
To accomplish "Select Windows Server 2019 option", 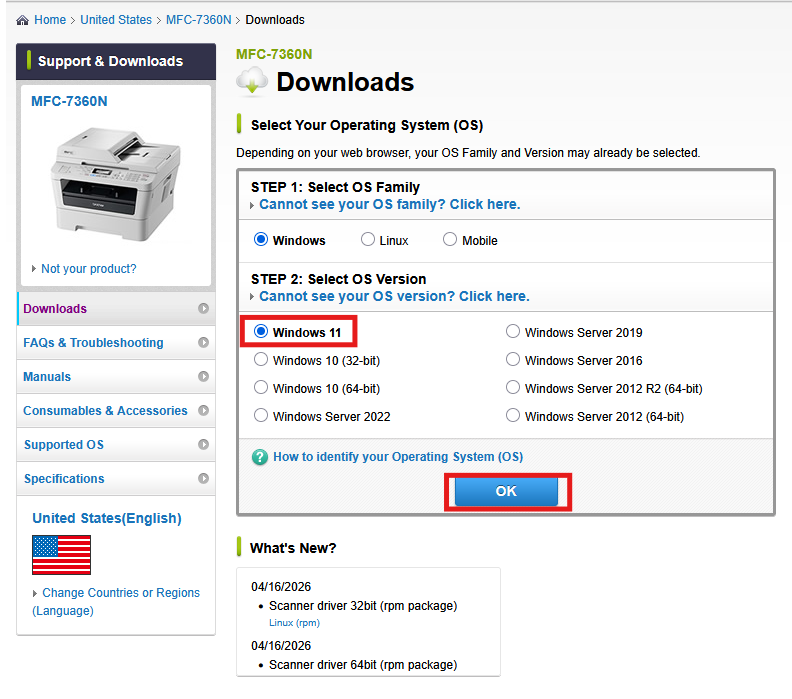I will point(513,331).
